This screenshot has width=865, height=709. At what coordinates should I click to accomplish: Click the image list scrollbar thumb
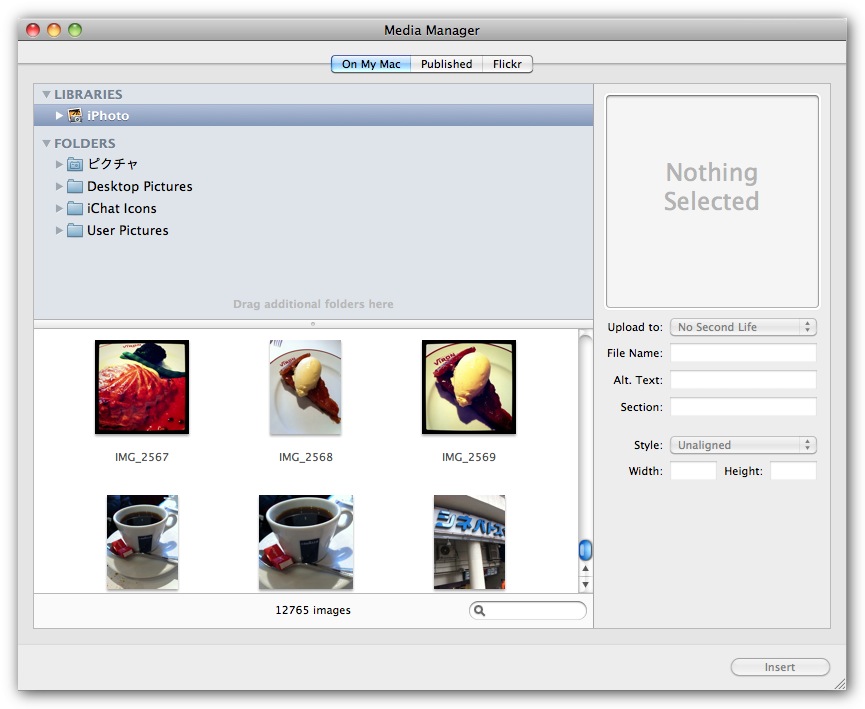coord(585,550)
